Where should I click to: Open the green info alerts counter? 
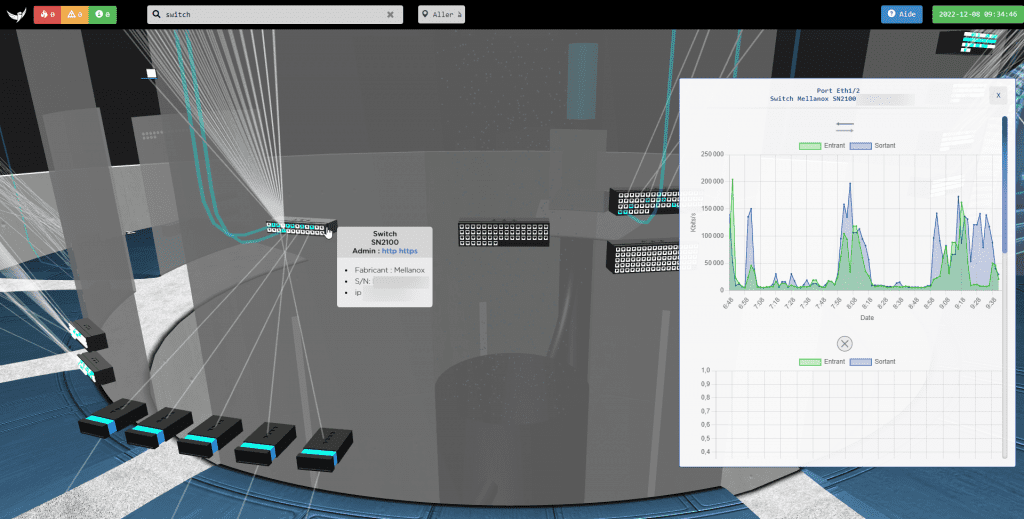click(x=102, y=14)
